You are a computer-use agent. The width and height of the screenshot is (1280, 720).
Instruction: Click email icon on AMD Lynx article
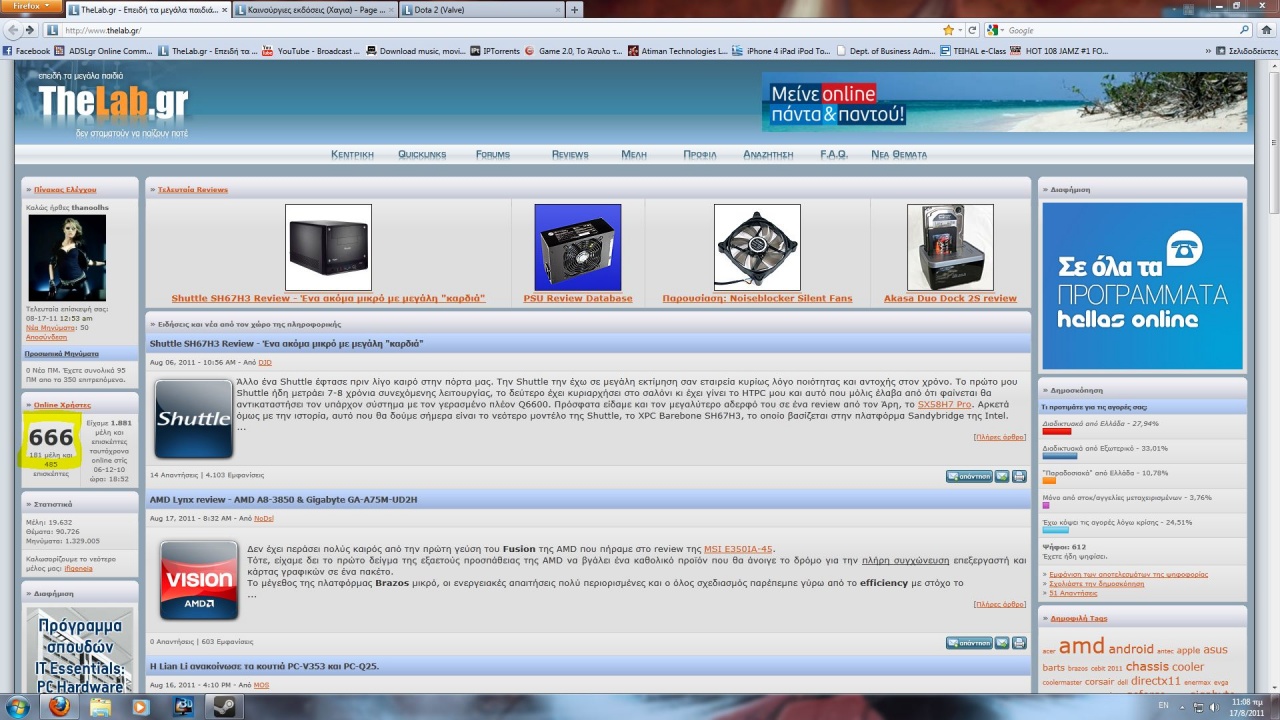tap(1002, 642)
